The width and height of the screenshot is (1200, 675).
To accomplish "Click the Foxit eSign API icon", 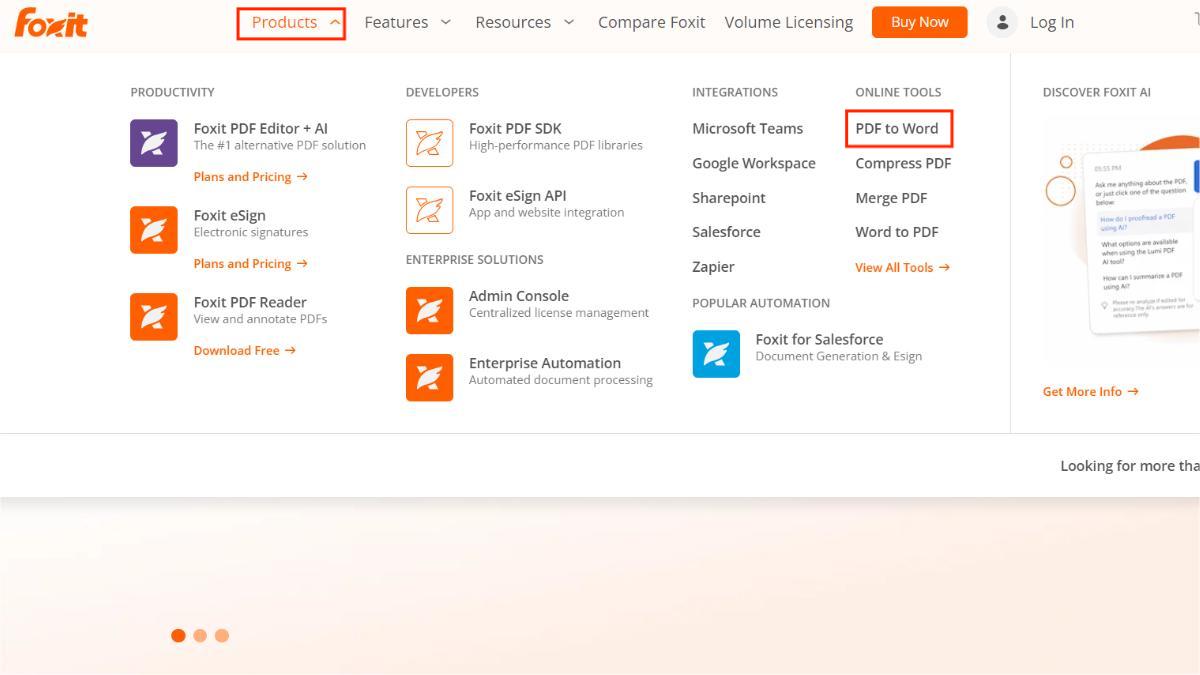I will (x=429, y=210).
